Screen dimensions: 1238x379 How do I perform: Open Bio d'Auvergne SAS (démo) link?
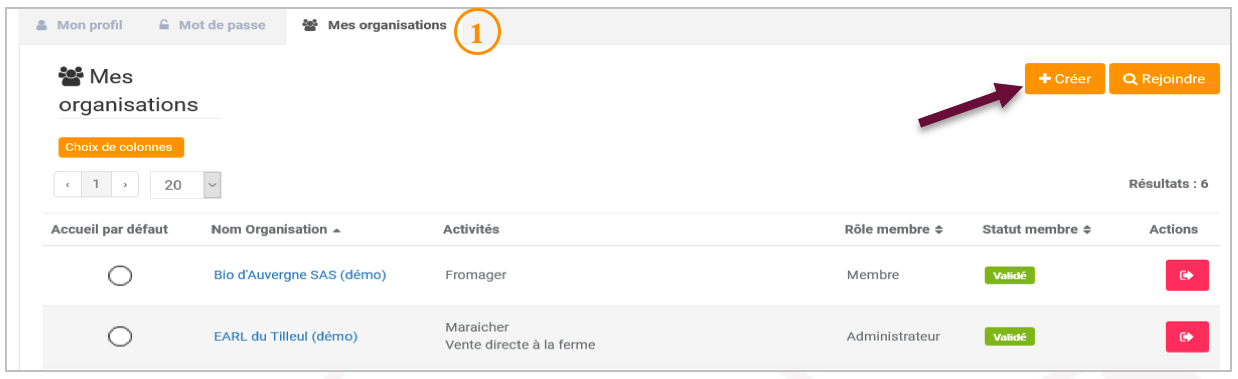point(300,275)
